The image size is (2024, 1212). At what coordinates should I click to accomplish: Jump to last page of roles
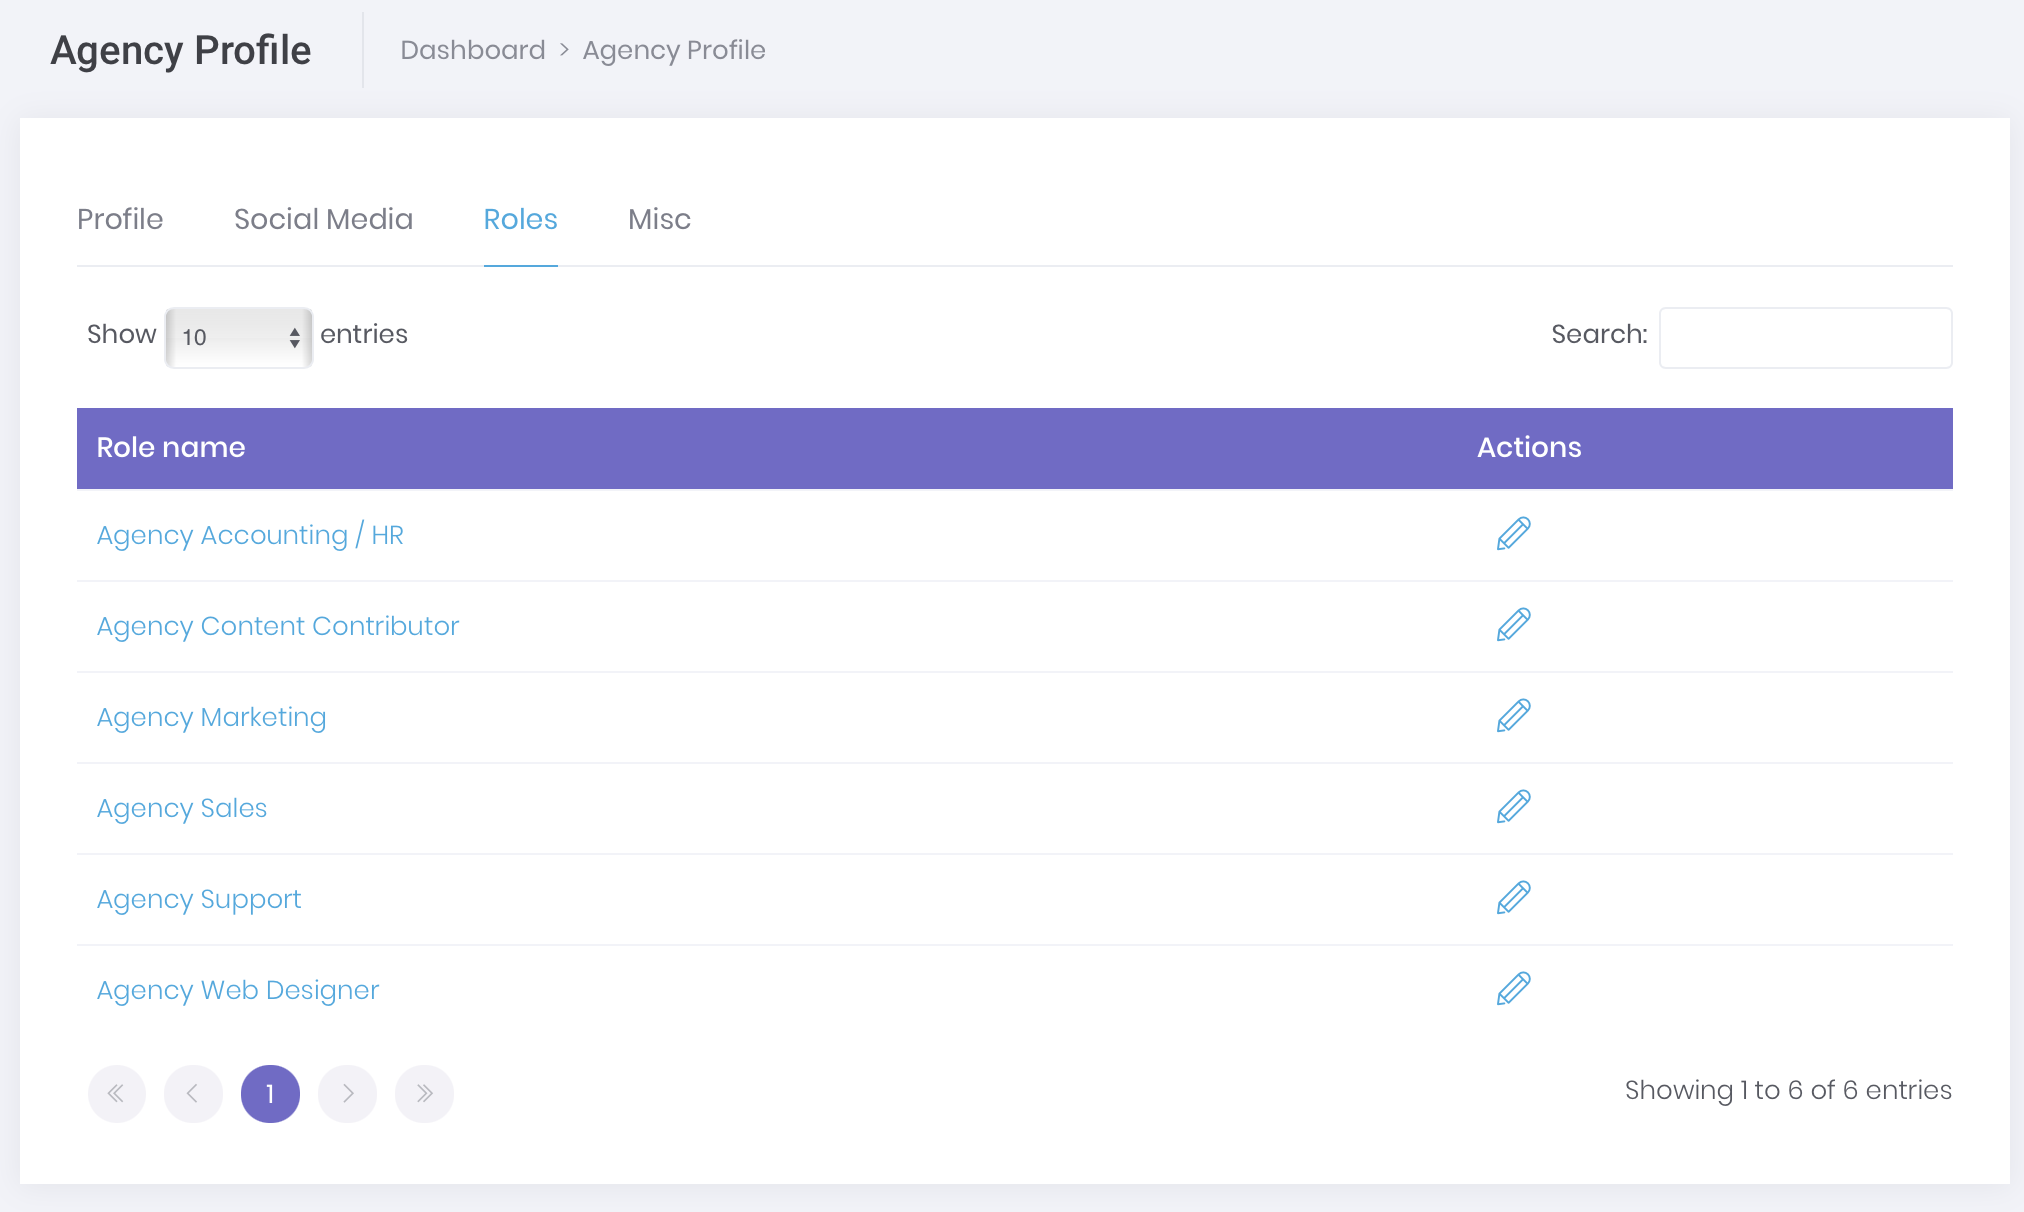(424, 1093)
